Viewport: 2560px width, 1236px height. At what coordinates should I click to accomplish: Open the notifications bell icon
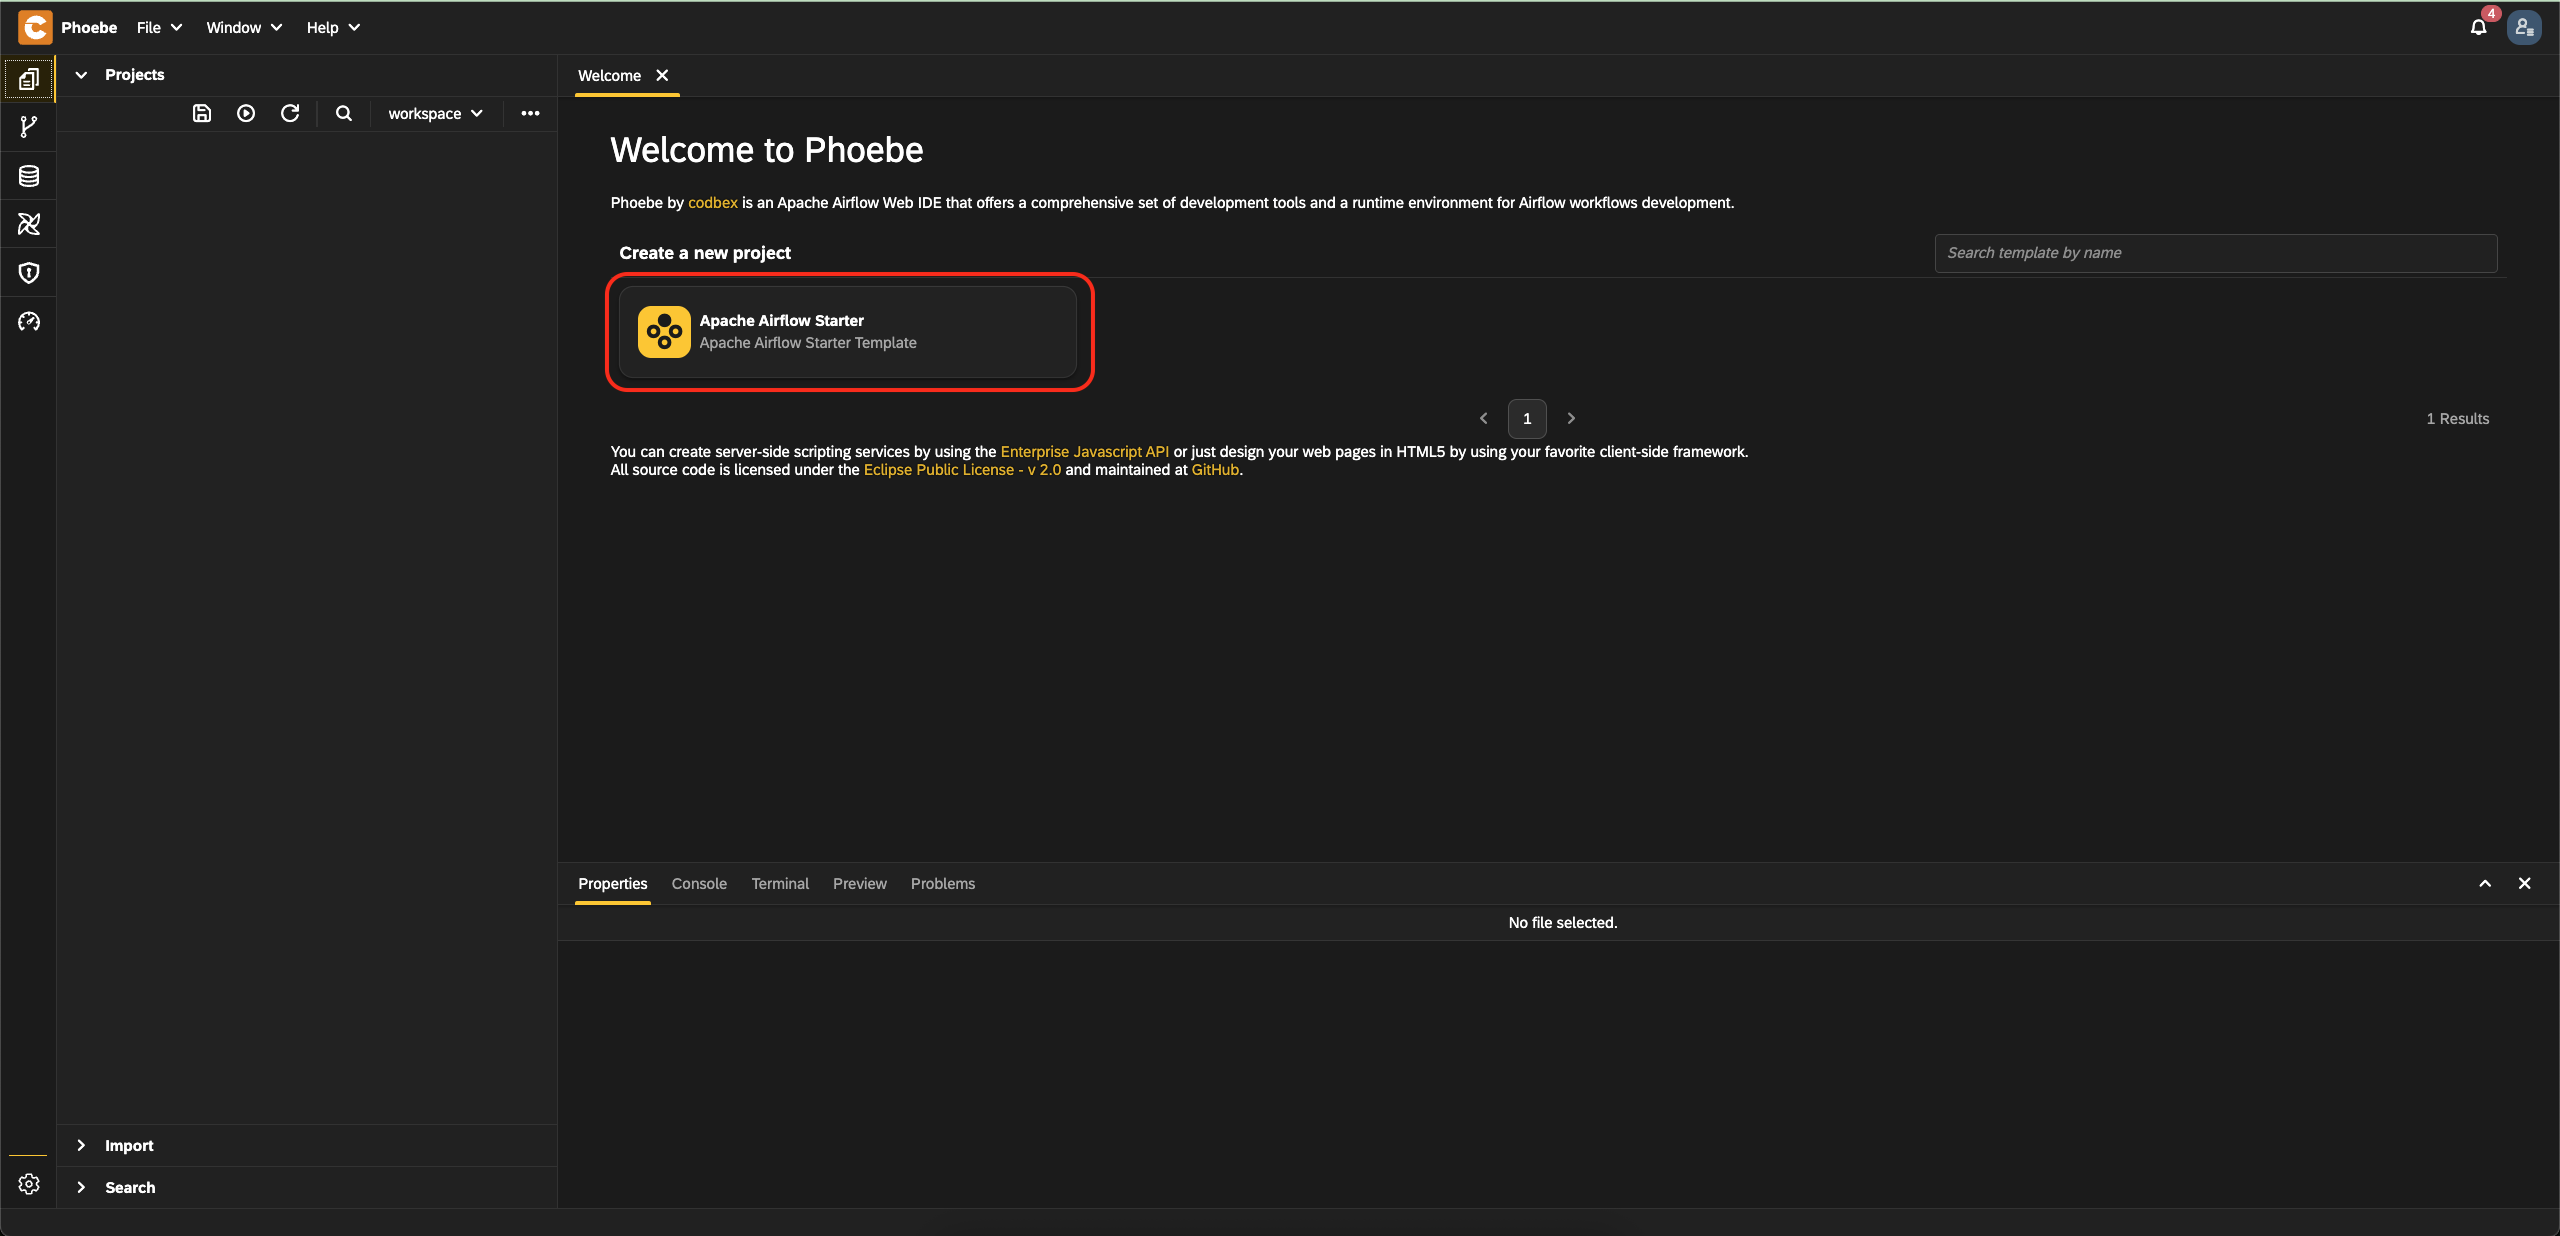coord(2478,27)
